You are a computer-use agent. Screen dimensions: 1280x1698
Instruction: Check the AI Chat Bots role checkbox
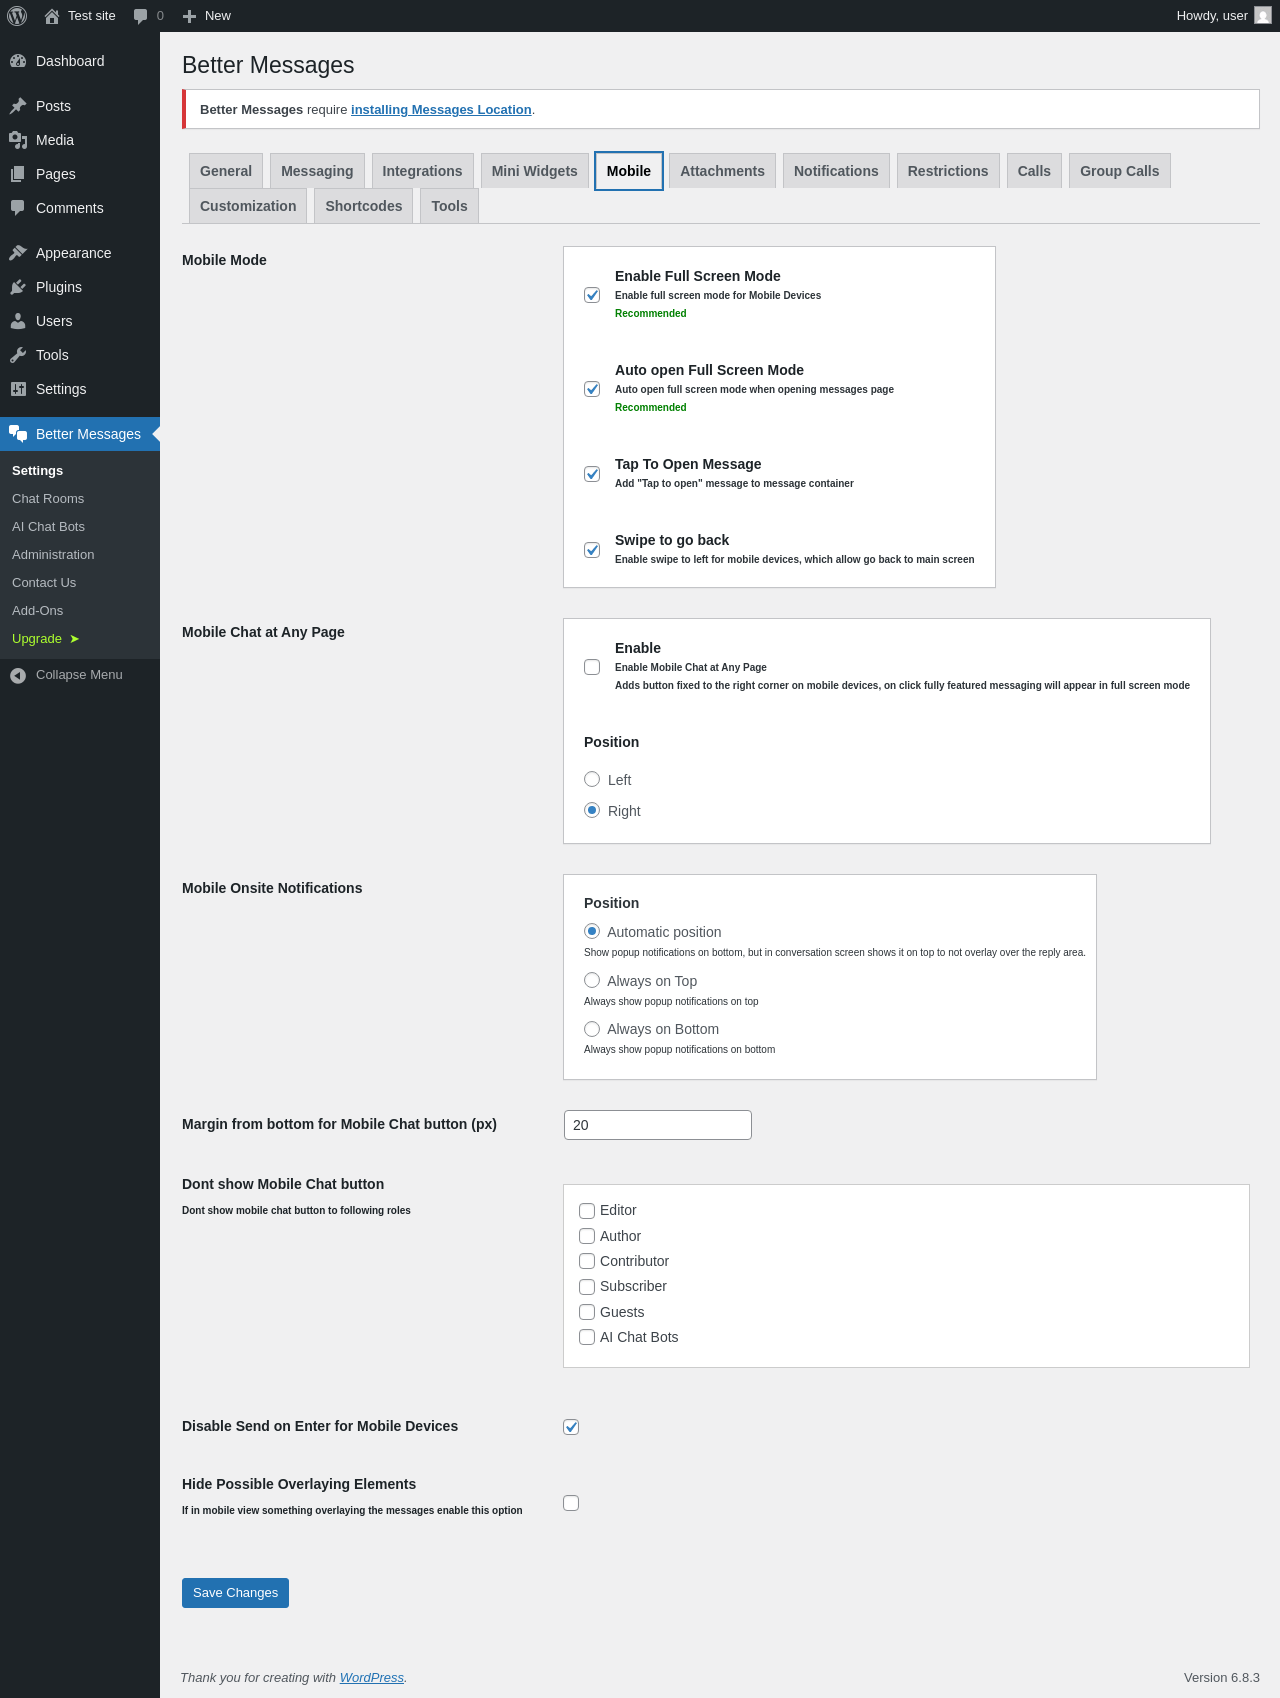587,1337
